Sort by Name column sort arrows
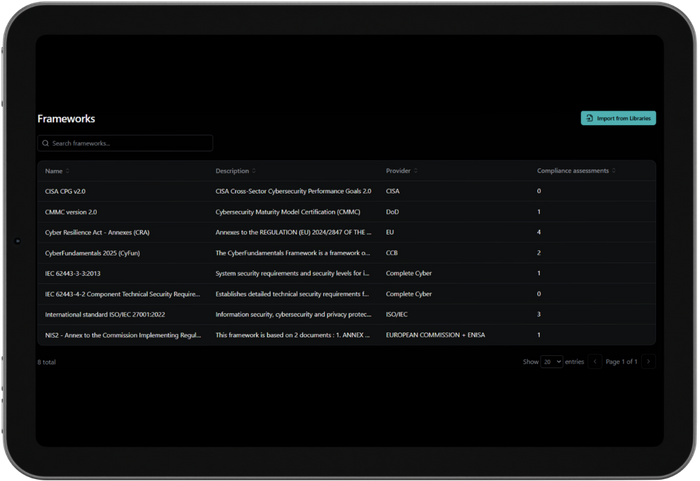 point(67,171)
